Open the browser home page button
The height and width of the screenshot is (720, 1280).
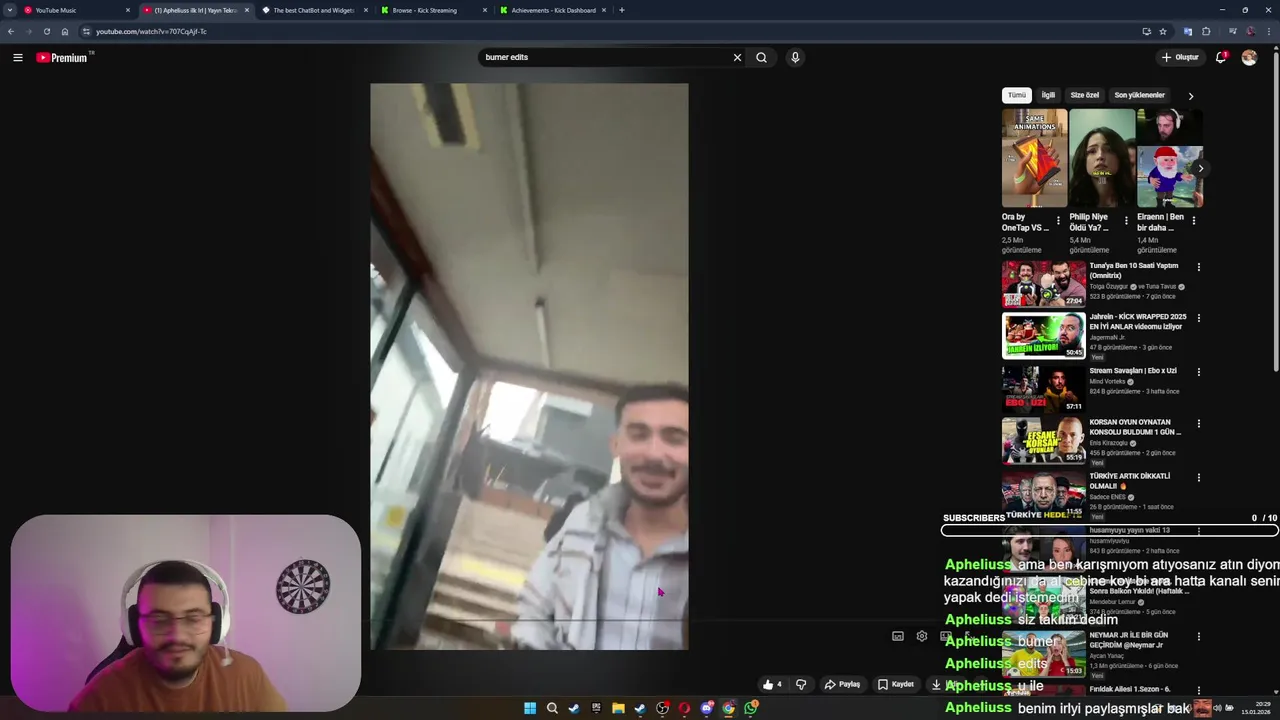[x=65, y=31]
